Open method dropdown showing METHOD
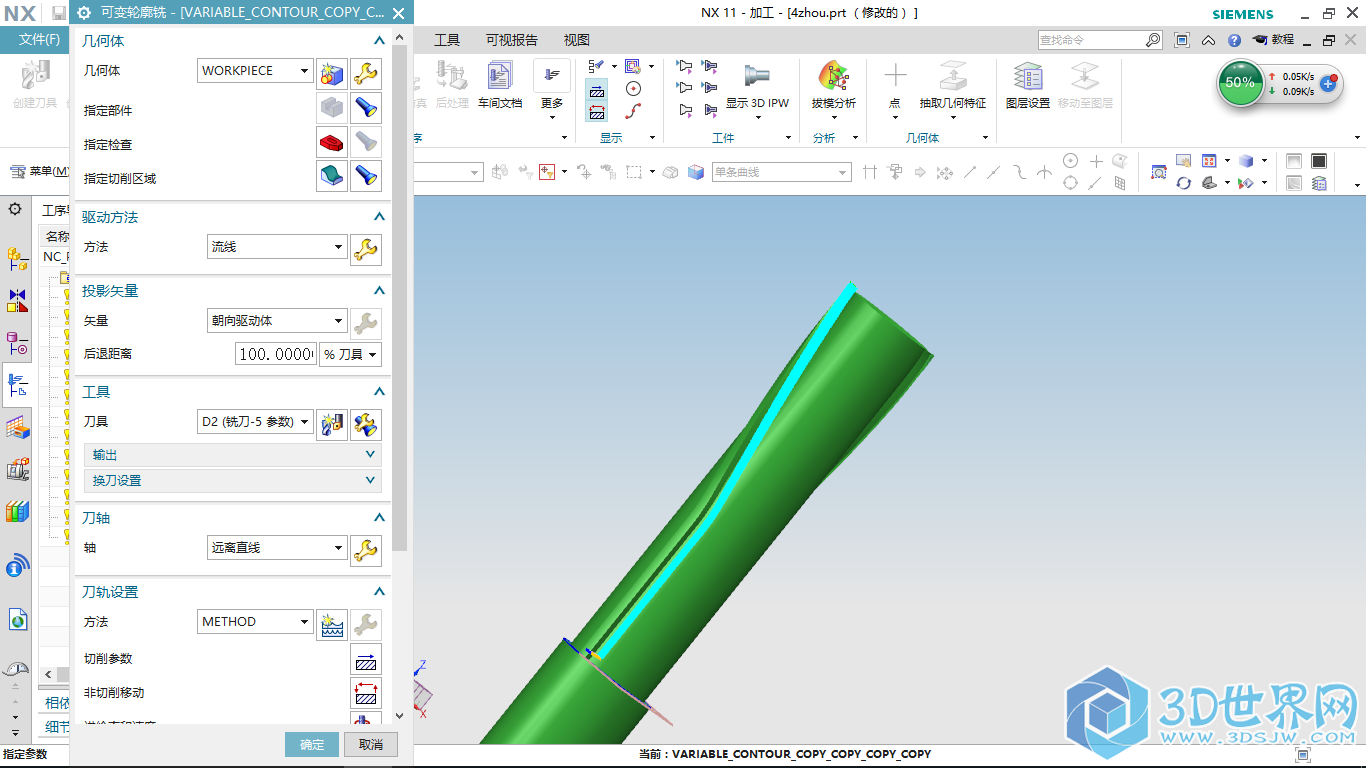 (x=255, y=622)
